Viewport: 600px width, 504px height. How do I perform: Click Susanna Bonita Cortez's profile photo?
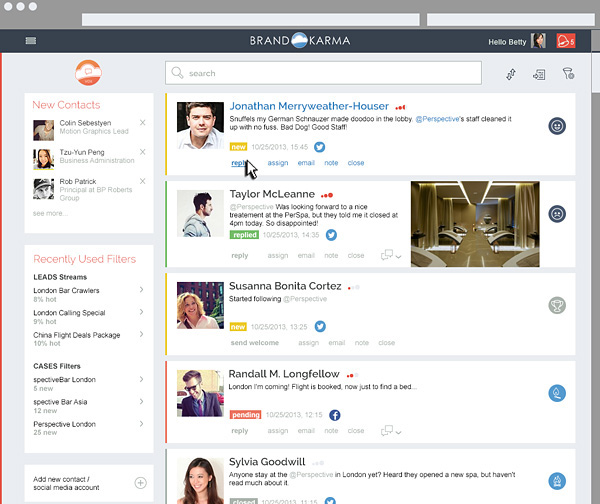[x=200, y=305]
